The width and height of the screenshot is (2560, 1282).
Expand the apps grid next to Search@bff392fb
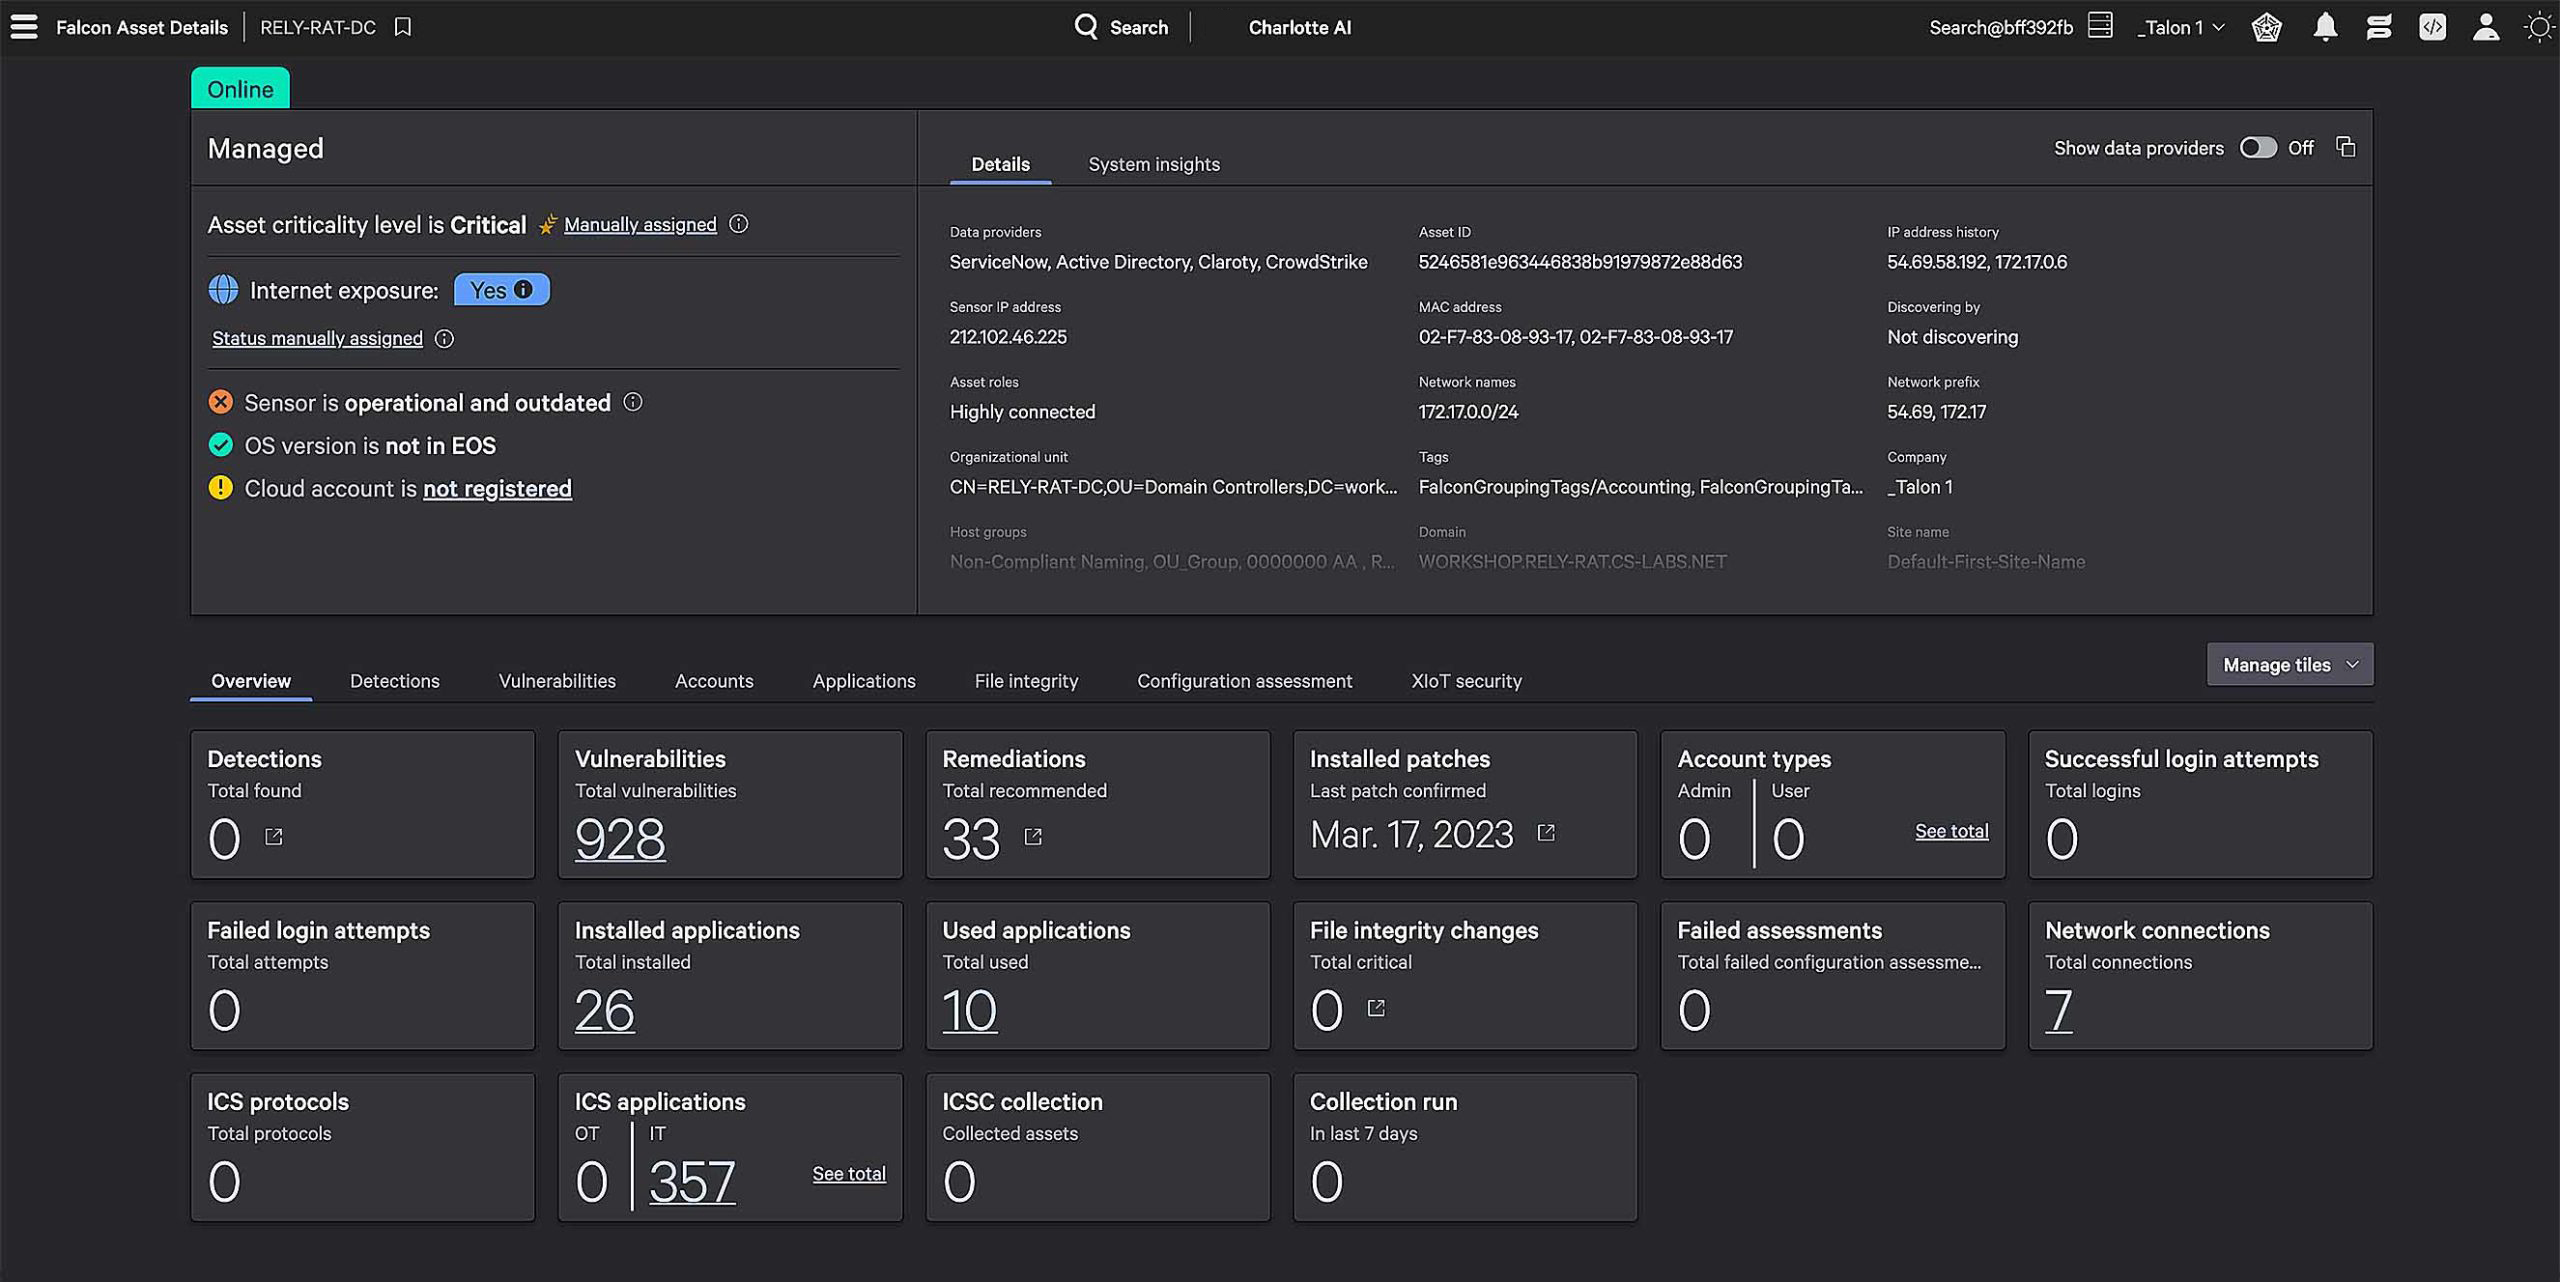click(x=2099, y=25)
